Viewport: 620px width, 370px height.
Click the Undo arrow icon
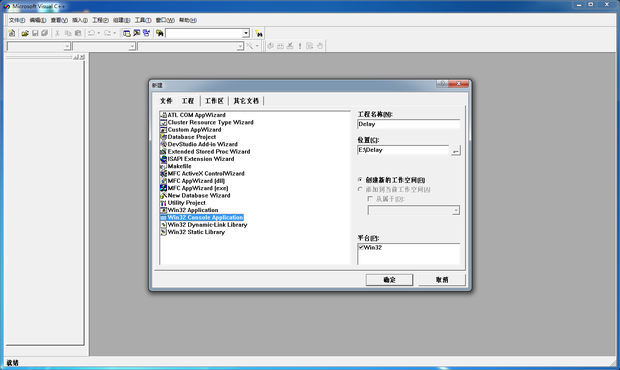click(x=91, y=33)
